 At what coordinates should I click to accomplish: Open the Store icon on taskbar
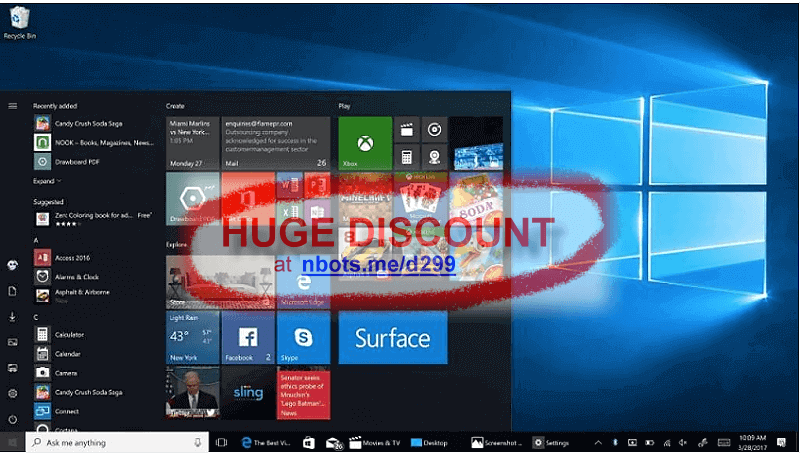[309, 443]
